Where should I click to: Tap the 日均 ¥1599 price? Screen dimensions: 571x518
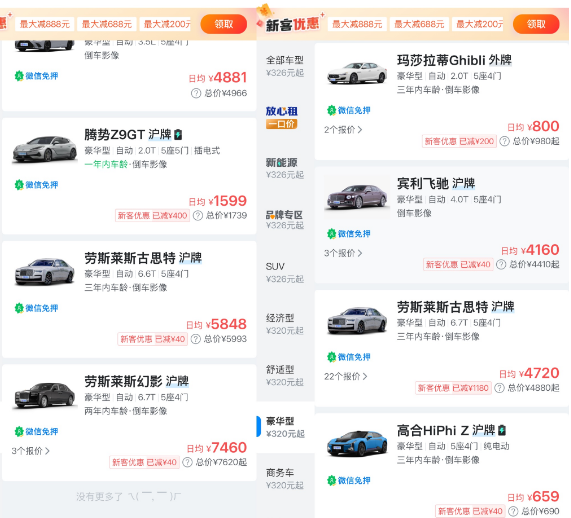click(x=218, y=201)
